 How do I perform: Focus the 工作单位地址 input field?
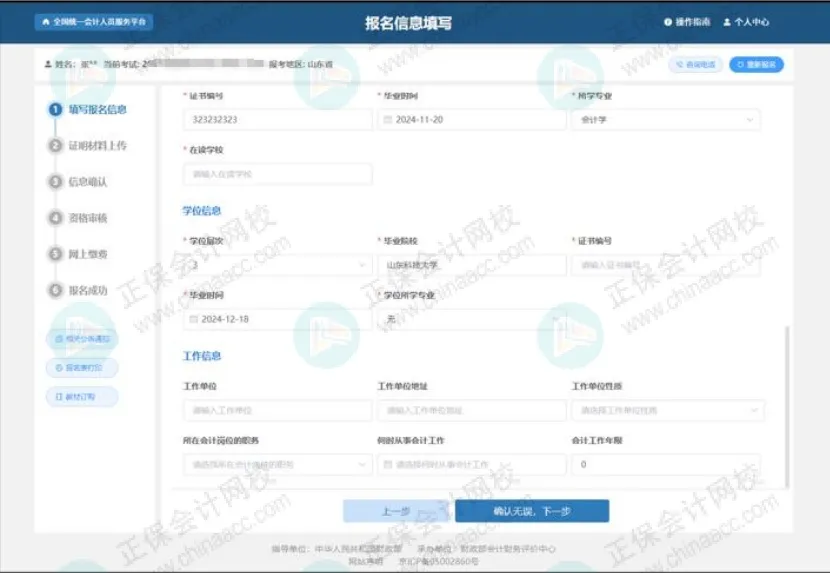[472, 410]
